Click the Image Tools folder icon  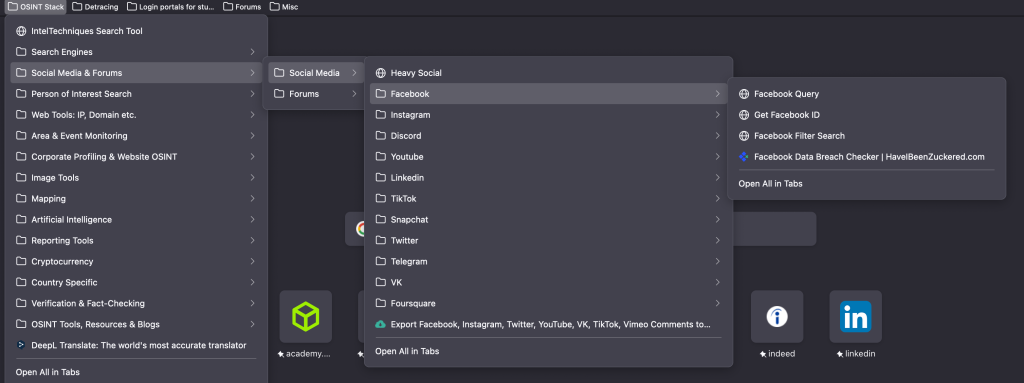click(x=21, y=177)
